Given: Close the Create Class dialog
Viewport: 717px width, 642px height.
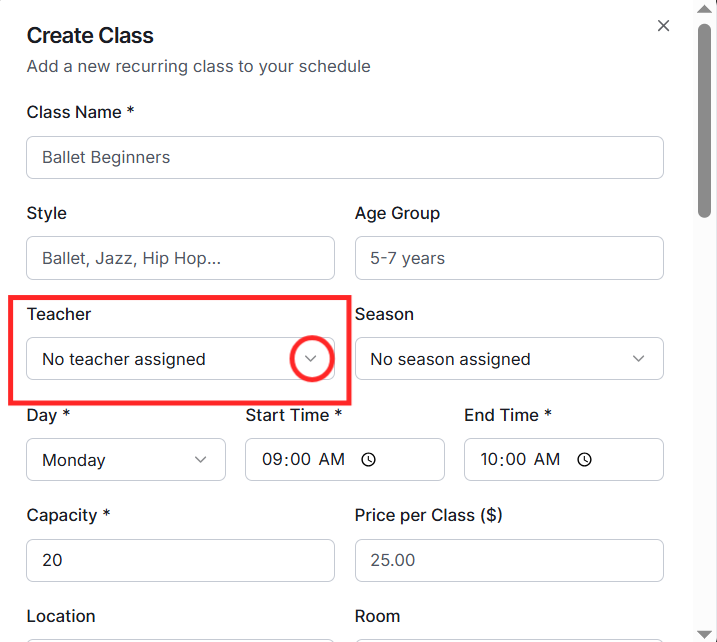Looking at the screenshot, I should 663,26.
